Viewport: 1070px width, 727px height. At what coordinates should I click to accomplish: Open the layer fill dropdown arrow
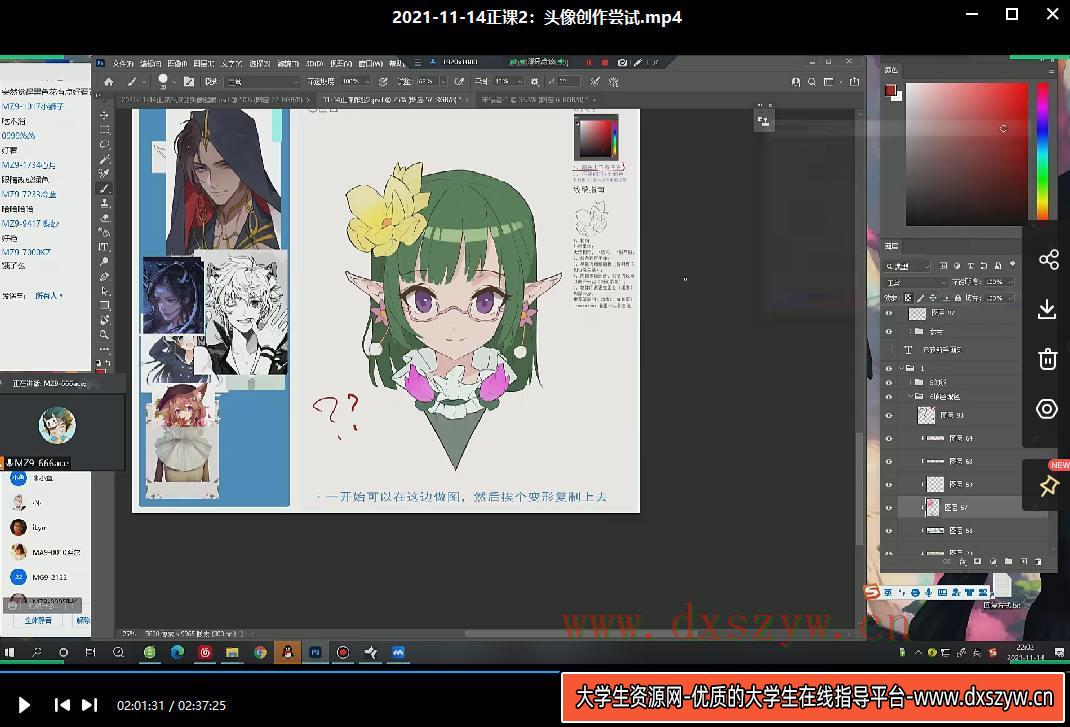click(1011, 298)
